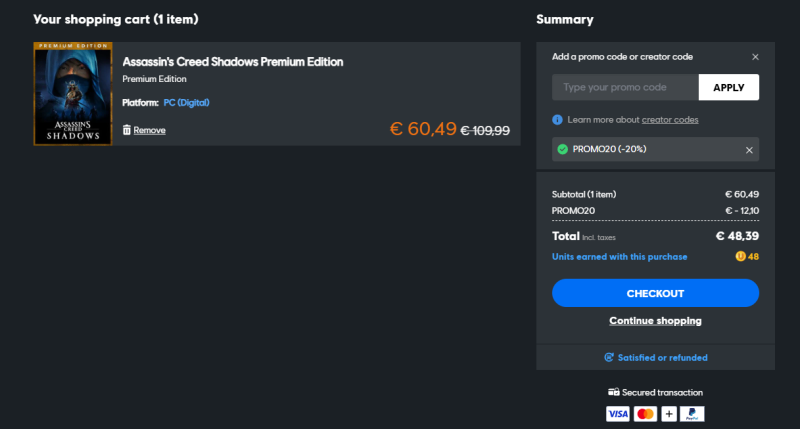The height and width of the screenshot is (429, 800).
Task: Click the info icon beside creator codes
Action: [x=557, y=120]
